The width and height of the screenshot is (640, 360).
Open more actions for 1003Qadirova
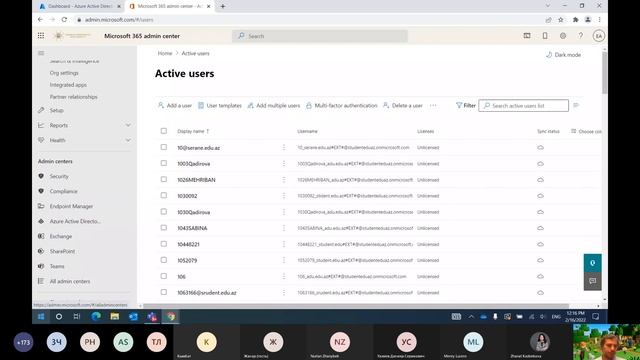coord(284,163)
